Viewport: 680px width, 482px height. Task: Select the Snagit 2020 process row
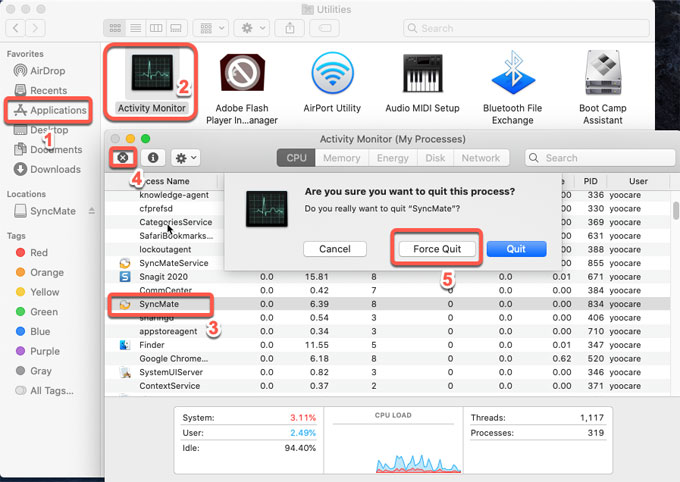click(x=389, y=277)
